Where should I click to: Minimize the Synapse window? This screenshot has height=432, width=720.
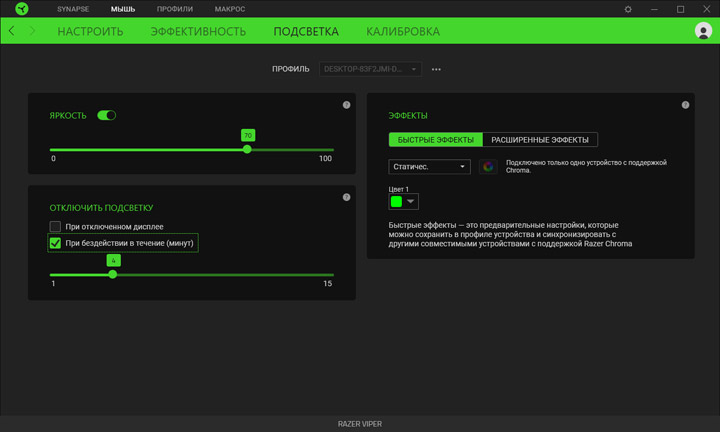[x=654, y=9]
